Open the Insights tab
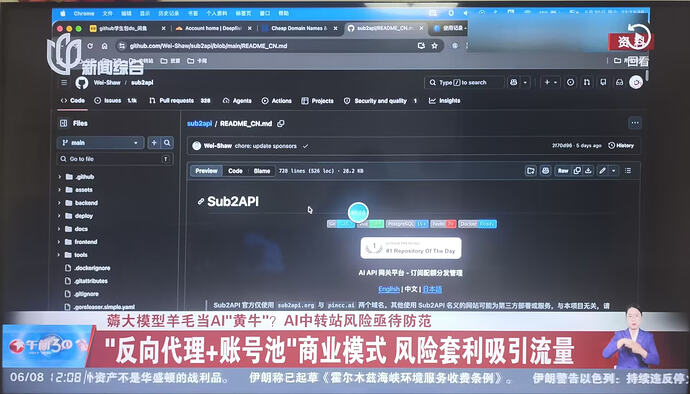 pos(445,101)
